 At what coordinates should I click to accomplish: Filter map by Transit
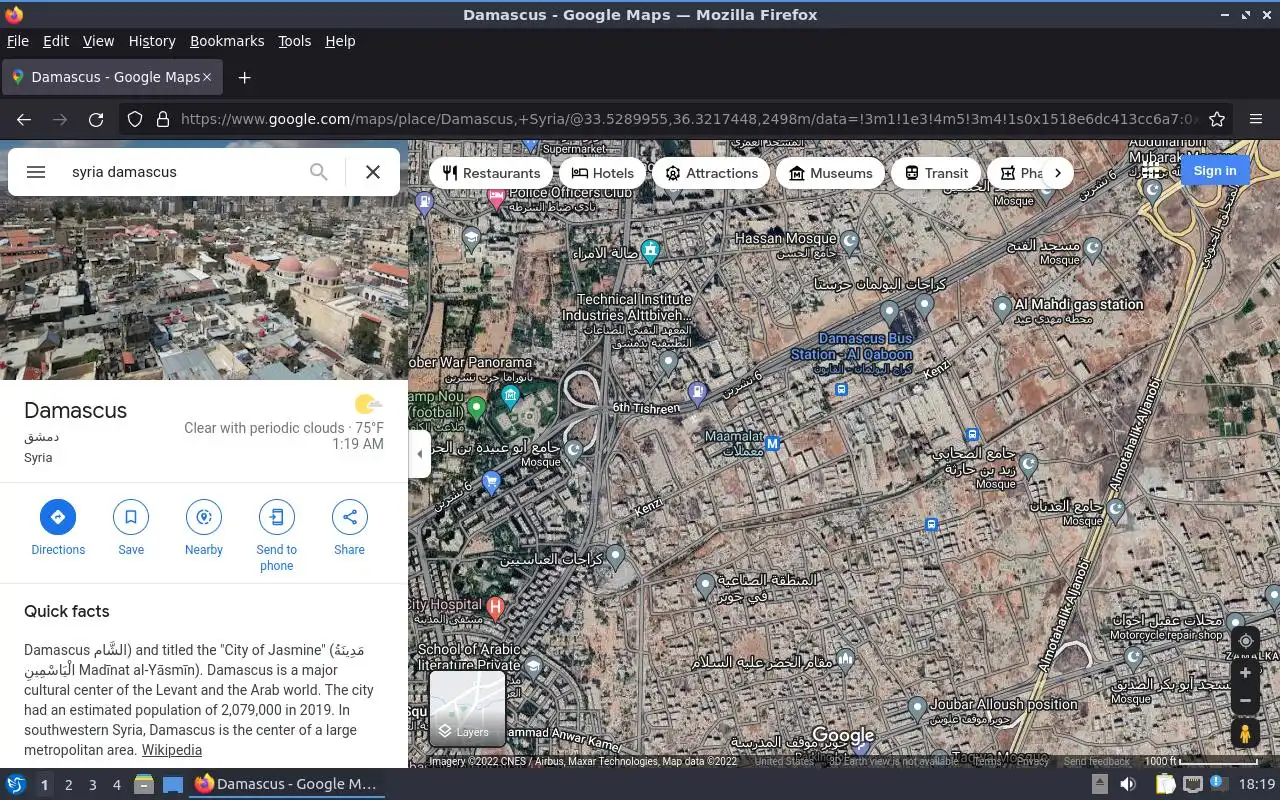[936, 173]
